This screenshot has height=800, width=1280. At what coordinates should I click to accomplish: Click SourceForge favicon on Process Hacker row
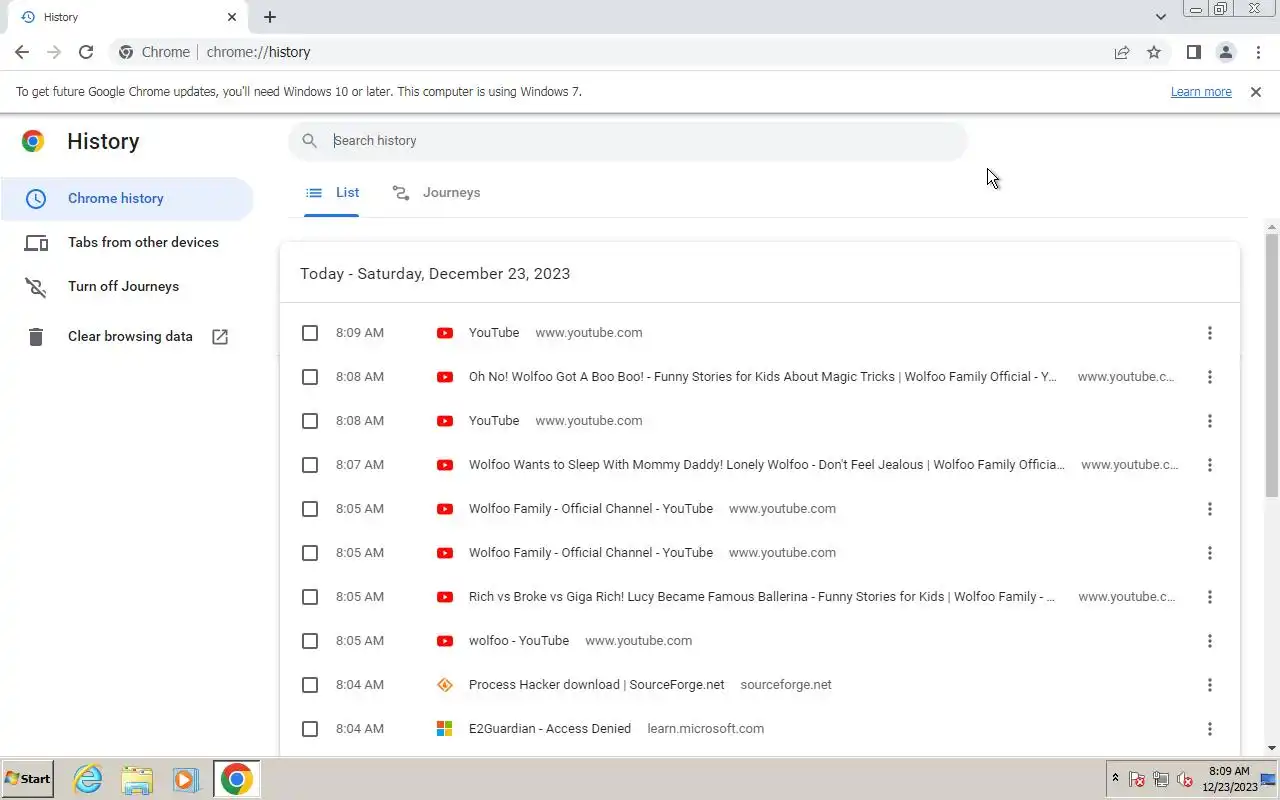[x=445, y=685]
